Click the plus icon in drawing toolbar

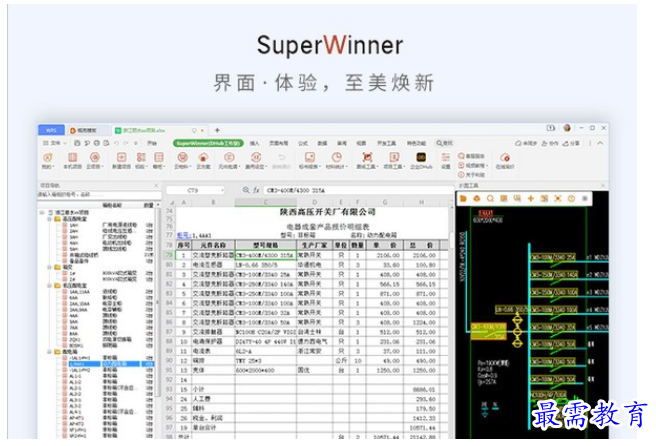[x=530, y=199]
